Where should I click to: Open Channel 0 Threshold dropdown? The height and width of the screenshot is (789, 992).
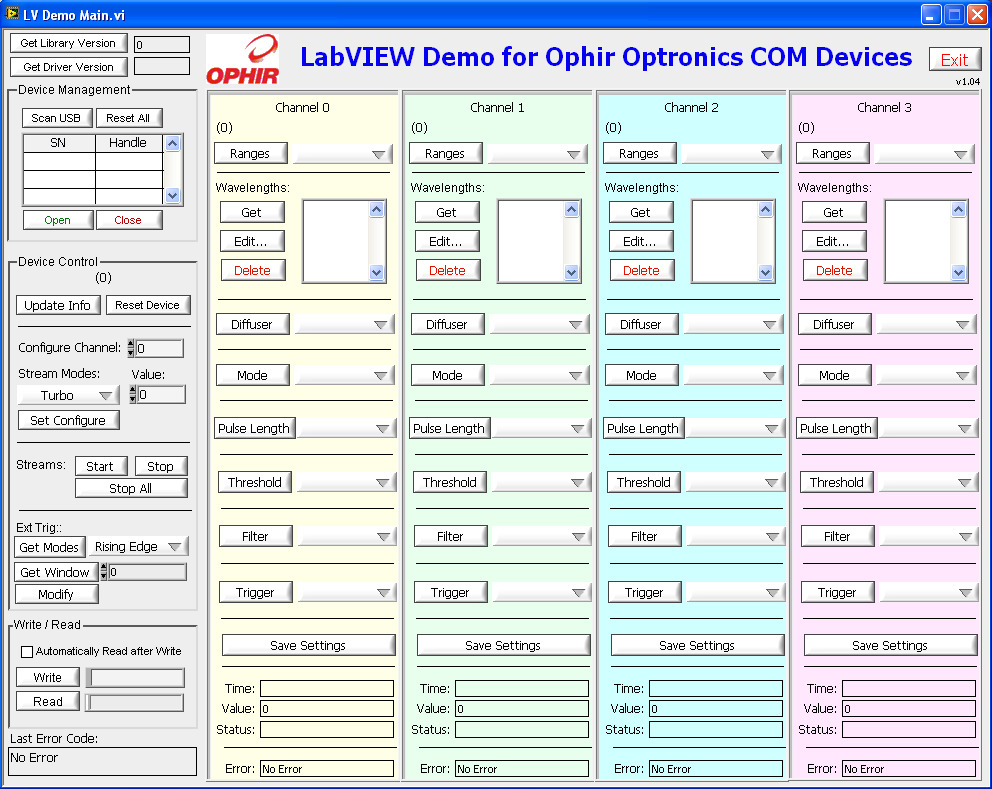pos(346,483)
